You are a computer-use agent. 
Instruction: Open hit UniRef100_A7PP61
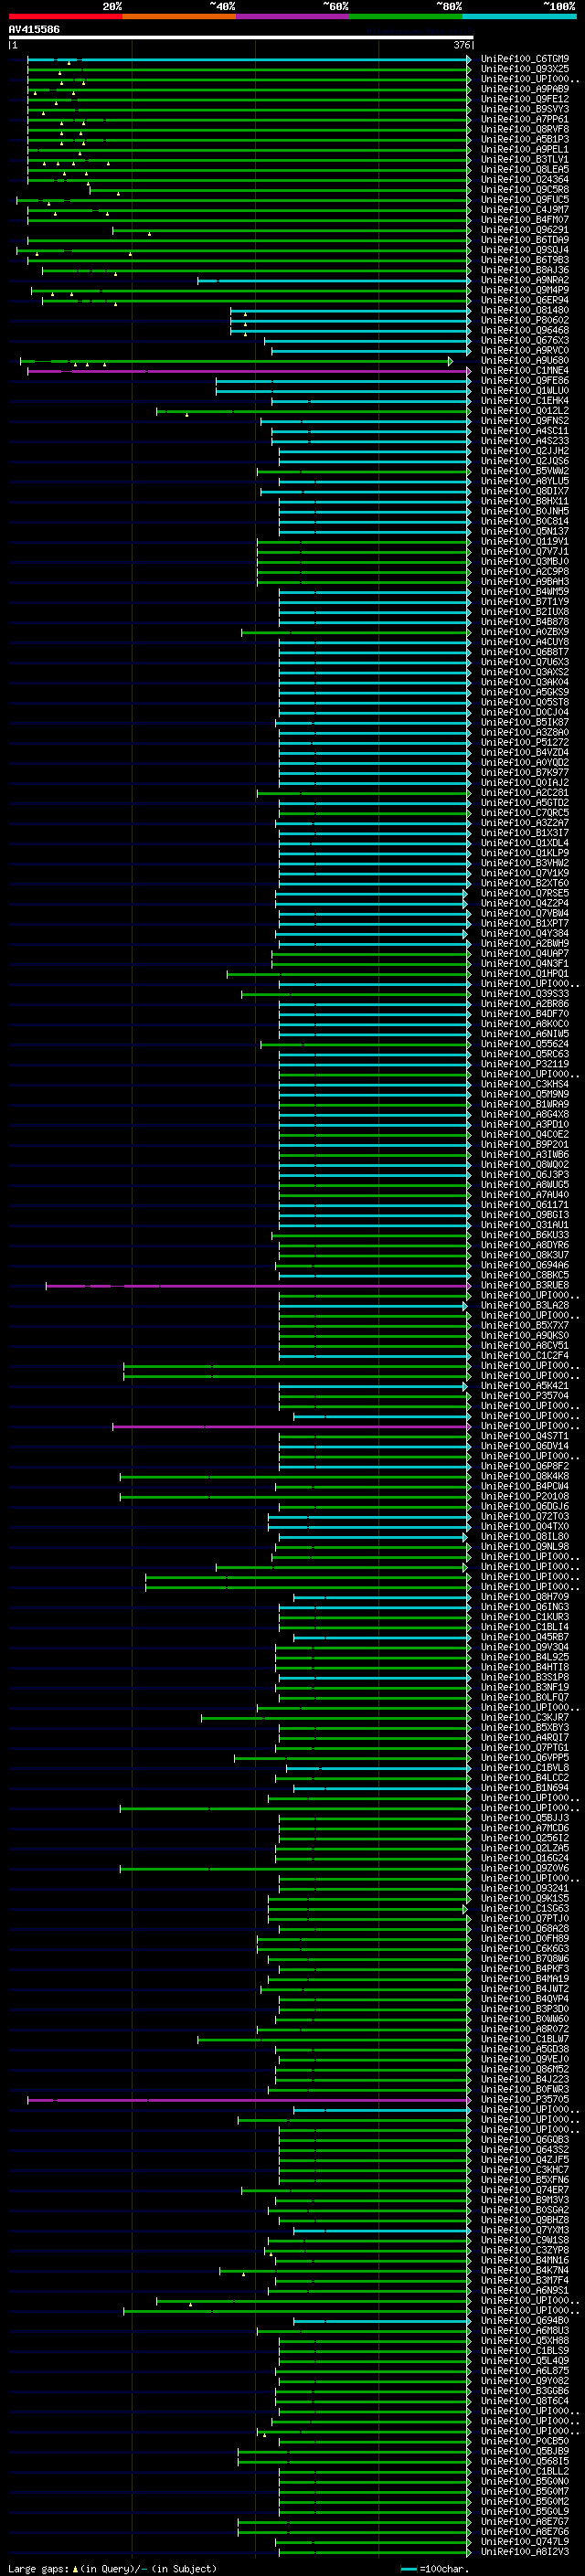524,119
